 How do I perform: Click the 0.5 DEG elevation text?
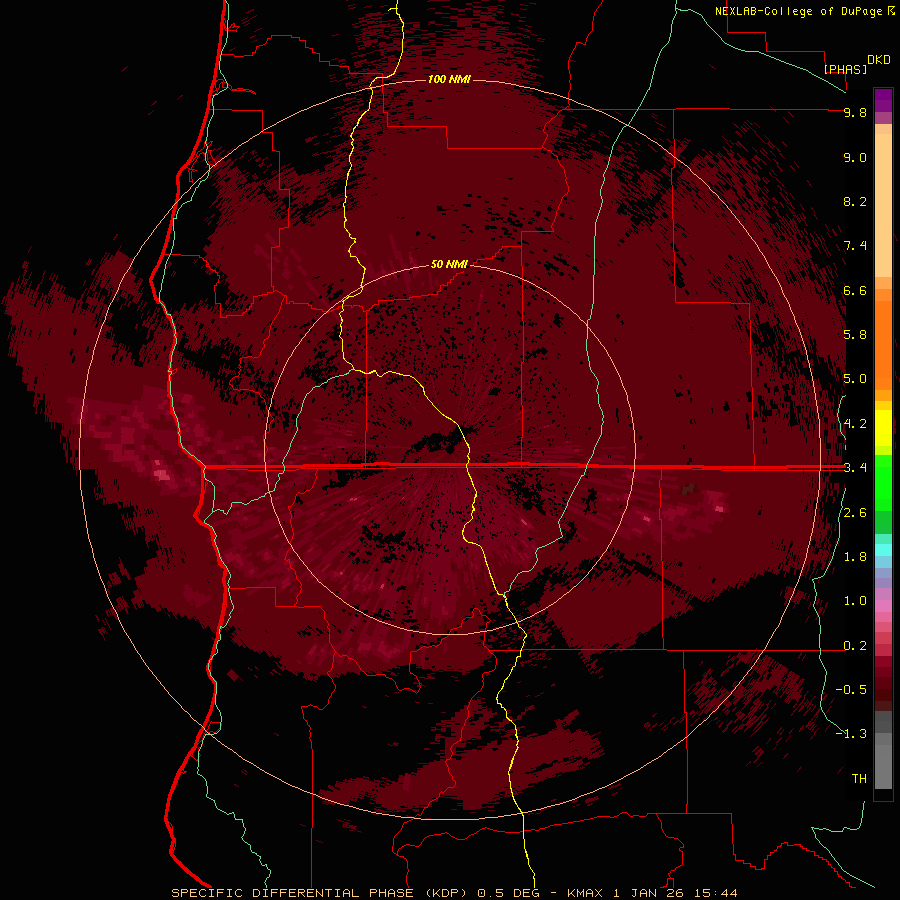(x=509, y=893)
